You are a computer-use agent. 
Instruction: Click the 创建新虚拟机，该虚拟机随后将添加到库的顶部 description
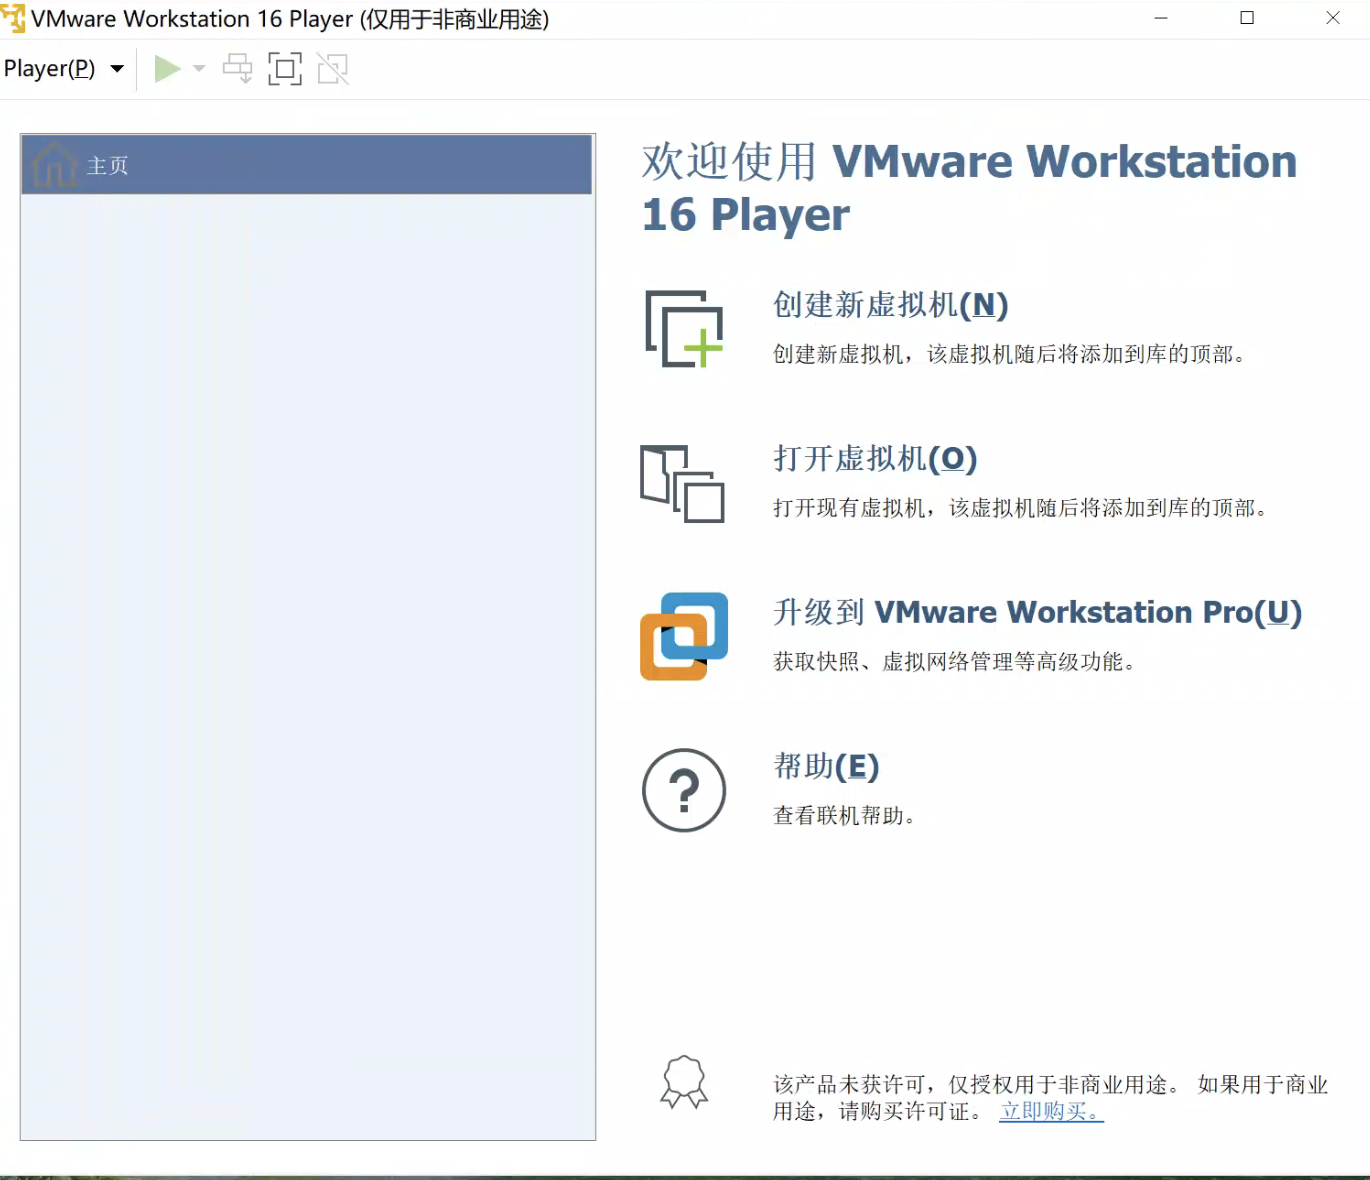pos(1010,354)
